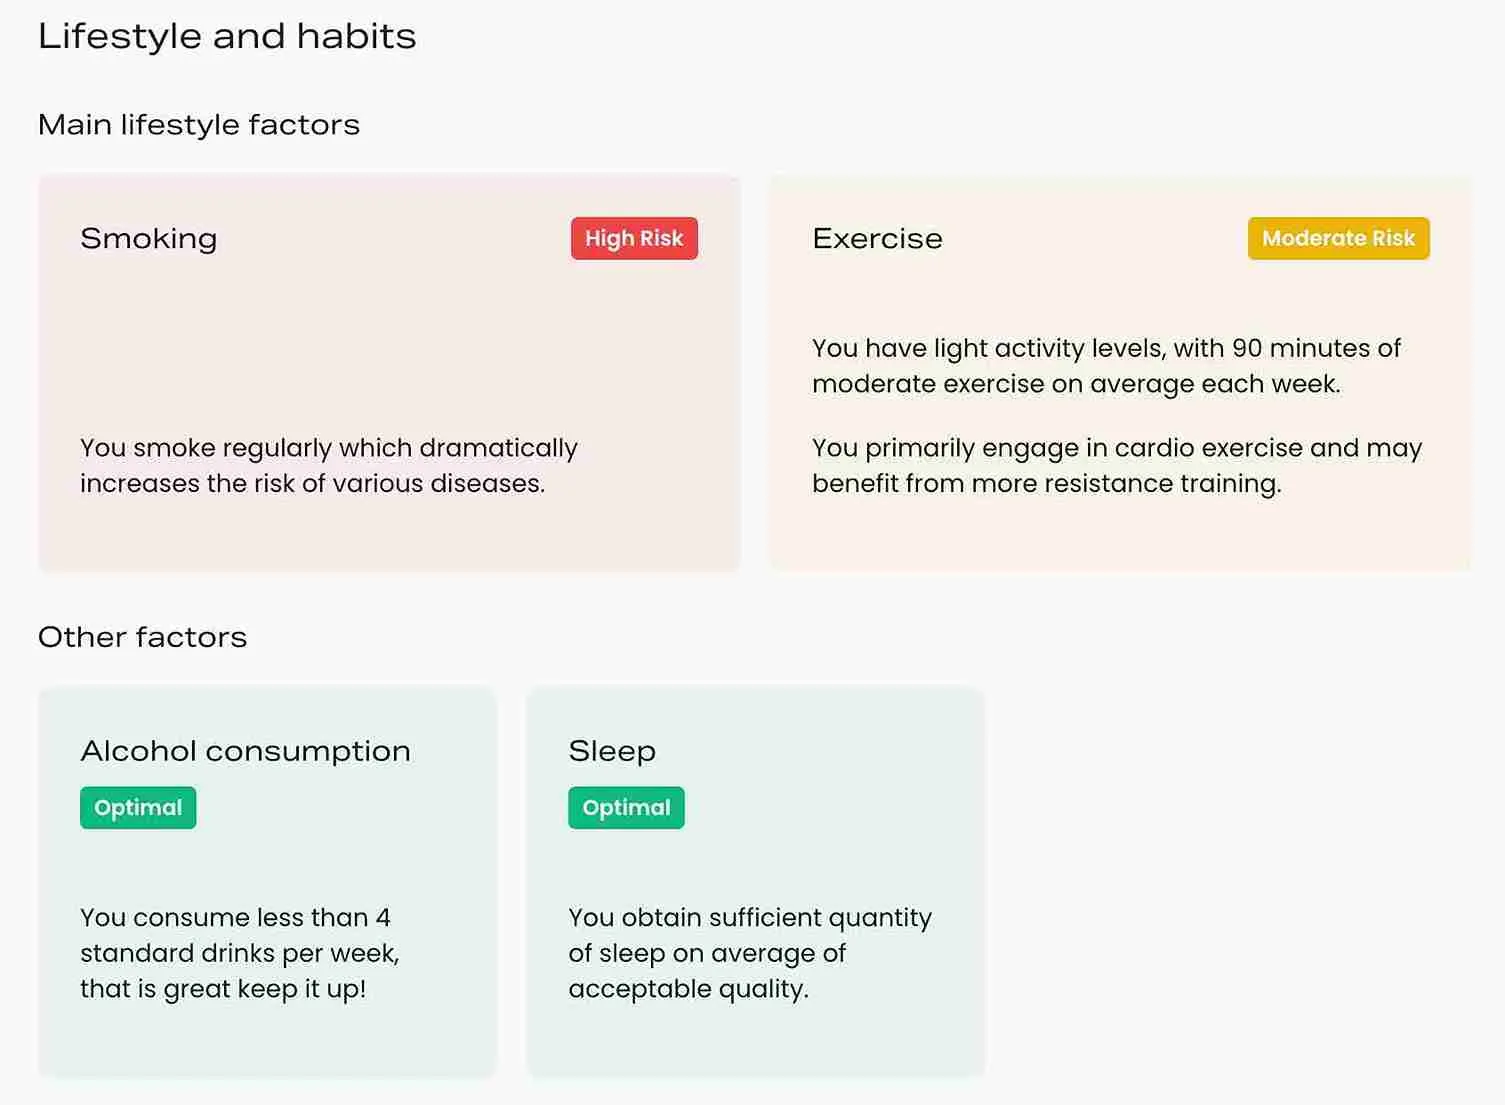Select the smoke regularly description text

pos(329,466)
